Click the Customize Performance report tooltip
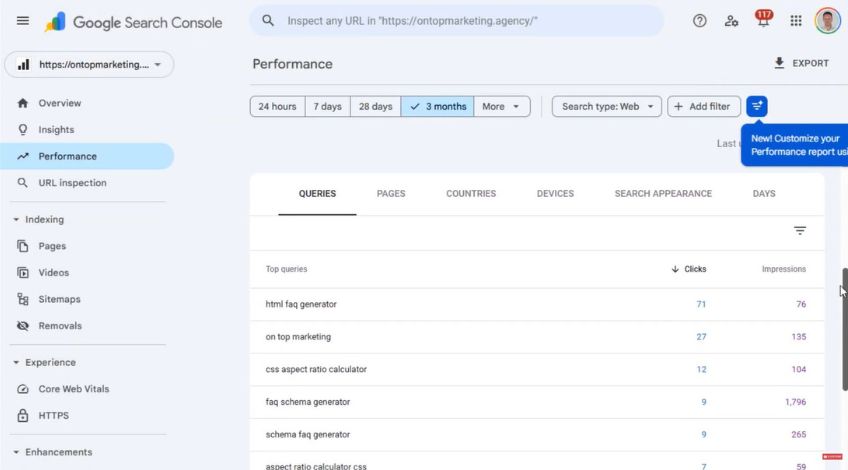848x470 pixels. pos(794,145)
